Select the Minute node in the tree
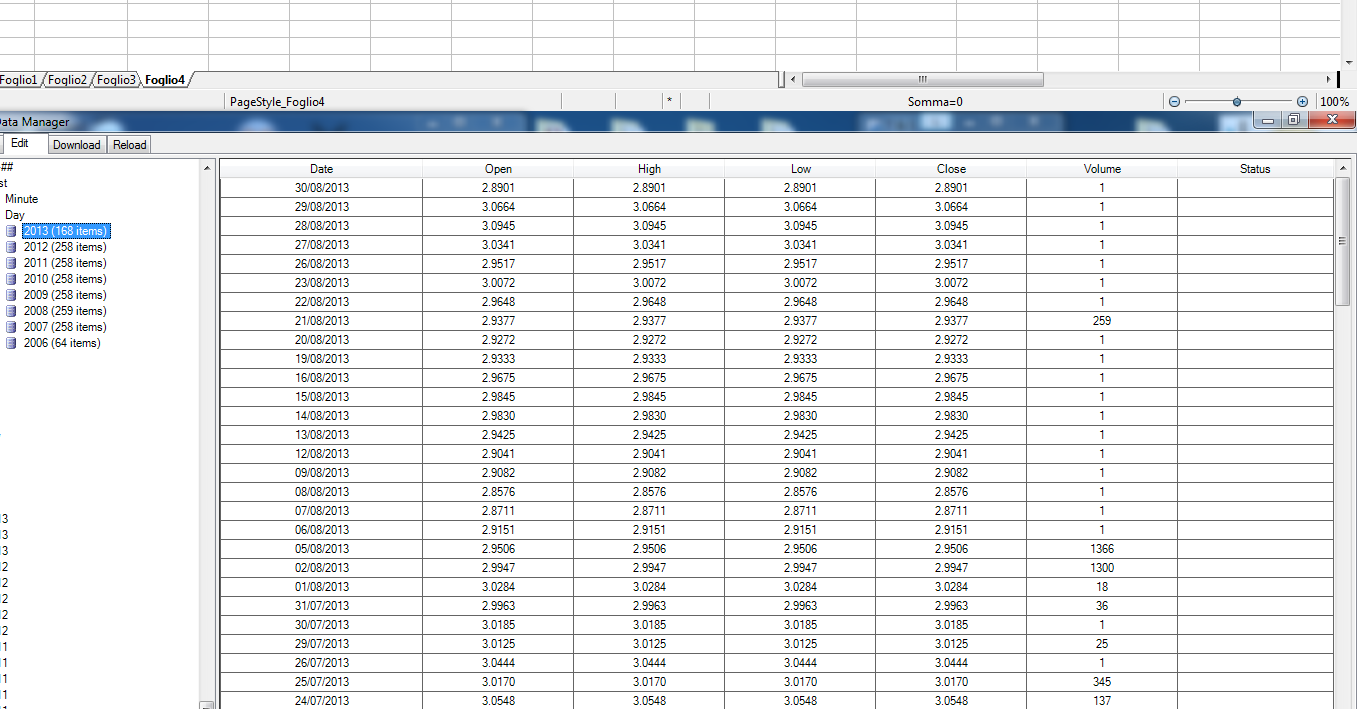This screenshot has width=1357, height=709. coord(21,199)
